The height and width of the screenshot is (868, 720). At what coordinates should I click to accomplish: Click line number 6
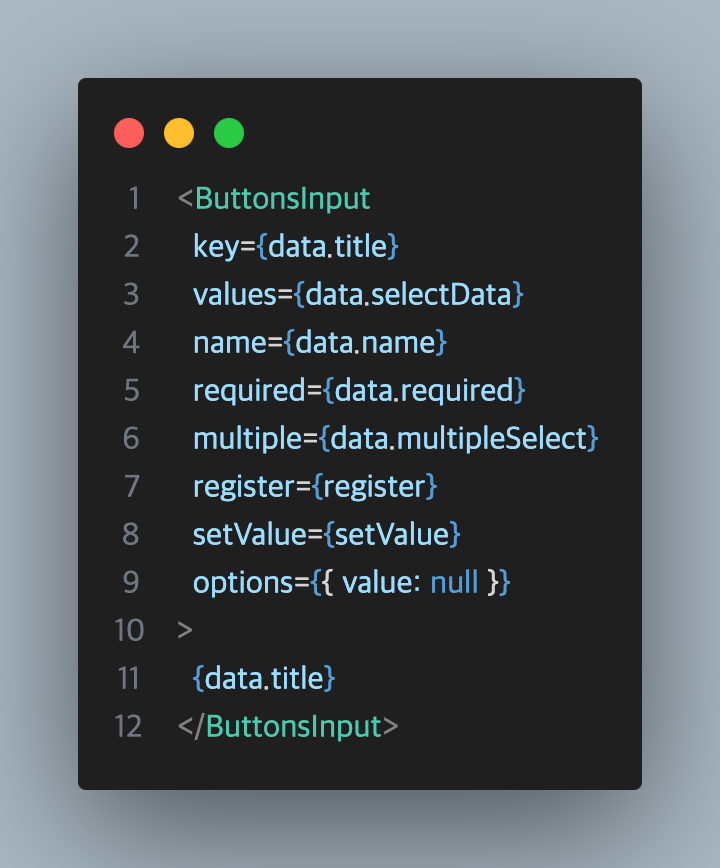131,438
